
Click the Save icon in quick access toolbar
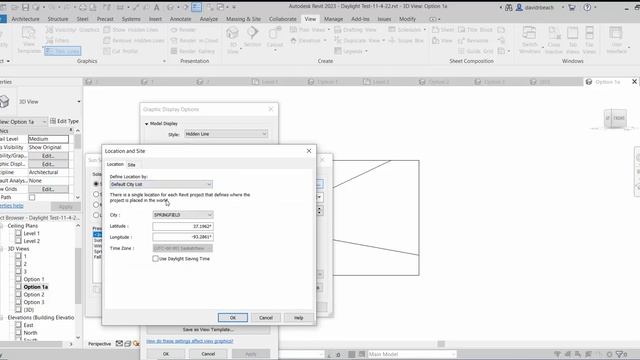pos(25,7)
